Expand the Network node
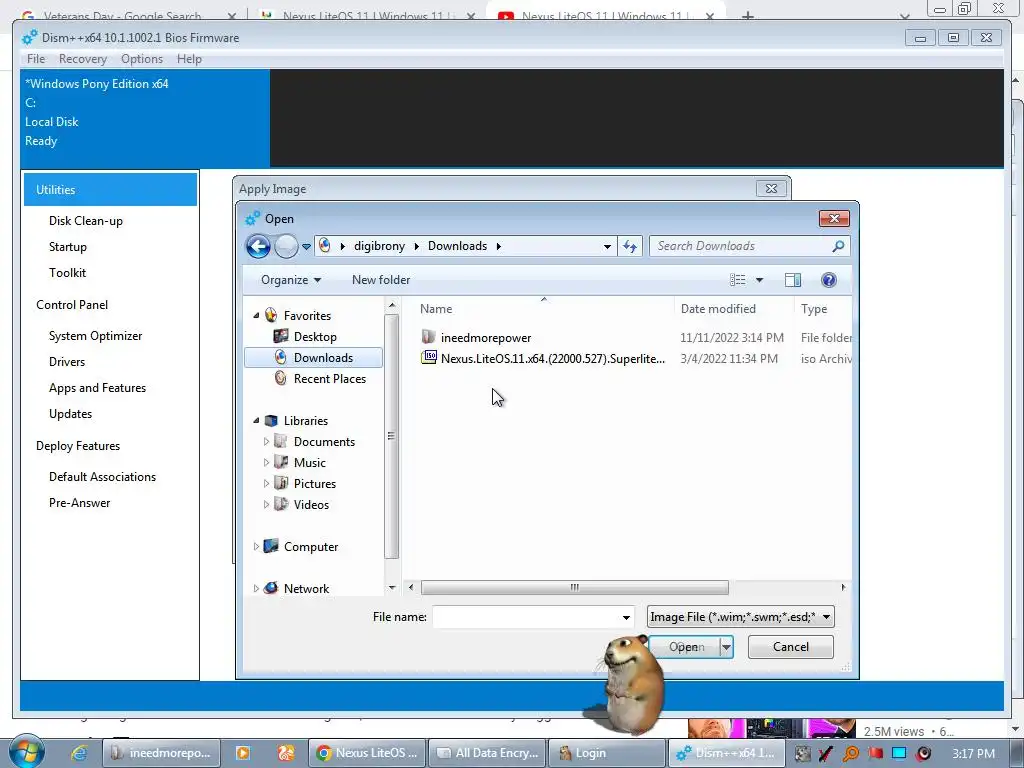This screenshot has height=768, width=1024. 256,588
